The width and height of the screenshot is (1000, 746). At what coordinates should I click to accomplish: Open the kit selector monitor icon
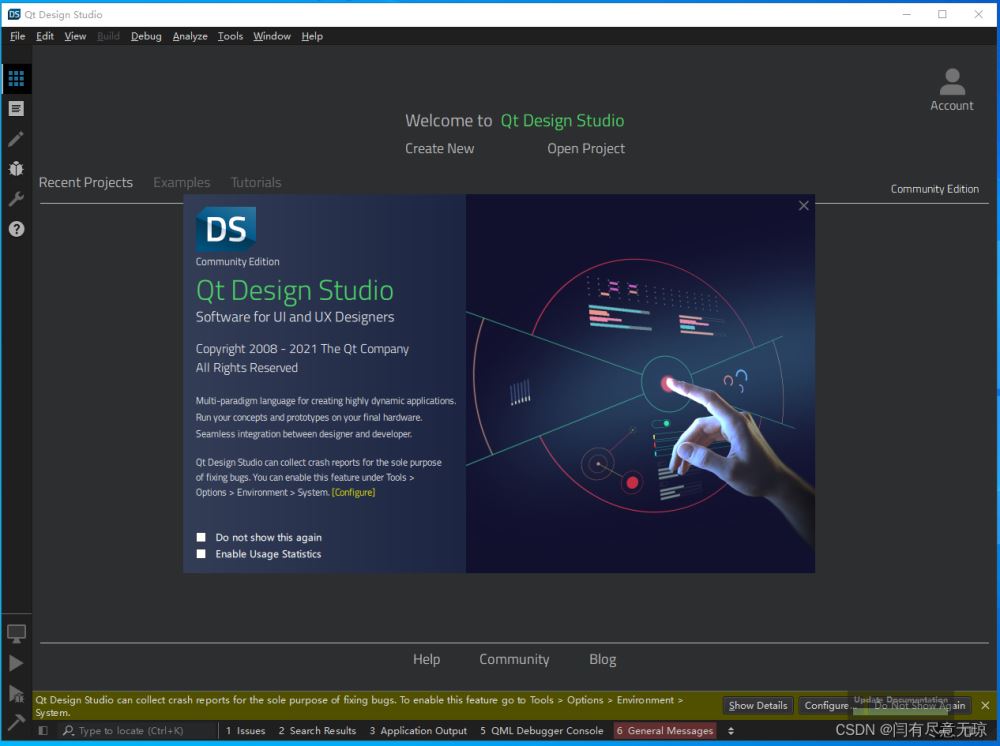point(16,633)
